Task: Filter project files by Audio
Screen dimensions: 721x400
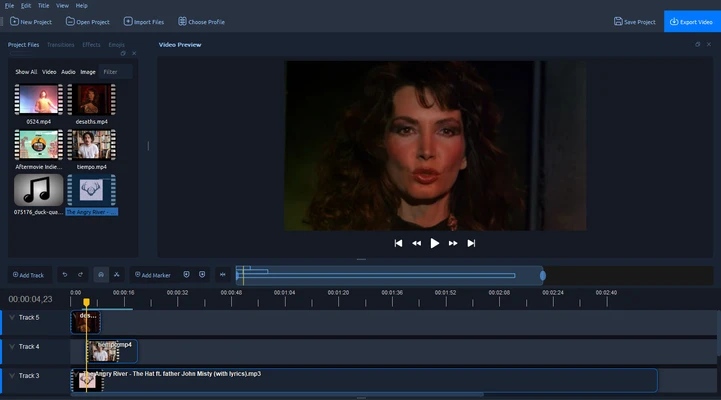Action: point(68,72)
